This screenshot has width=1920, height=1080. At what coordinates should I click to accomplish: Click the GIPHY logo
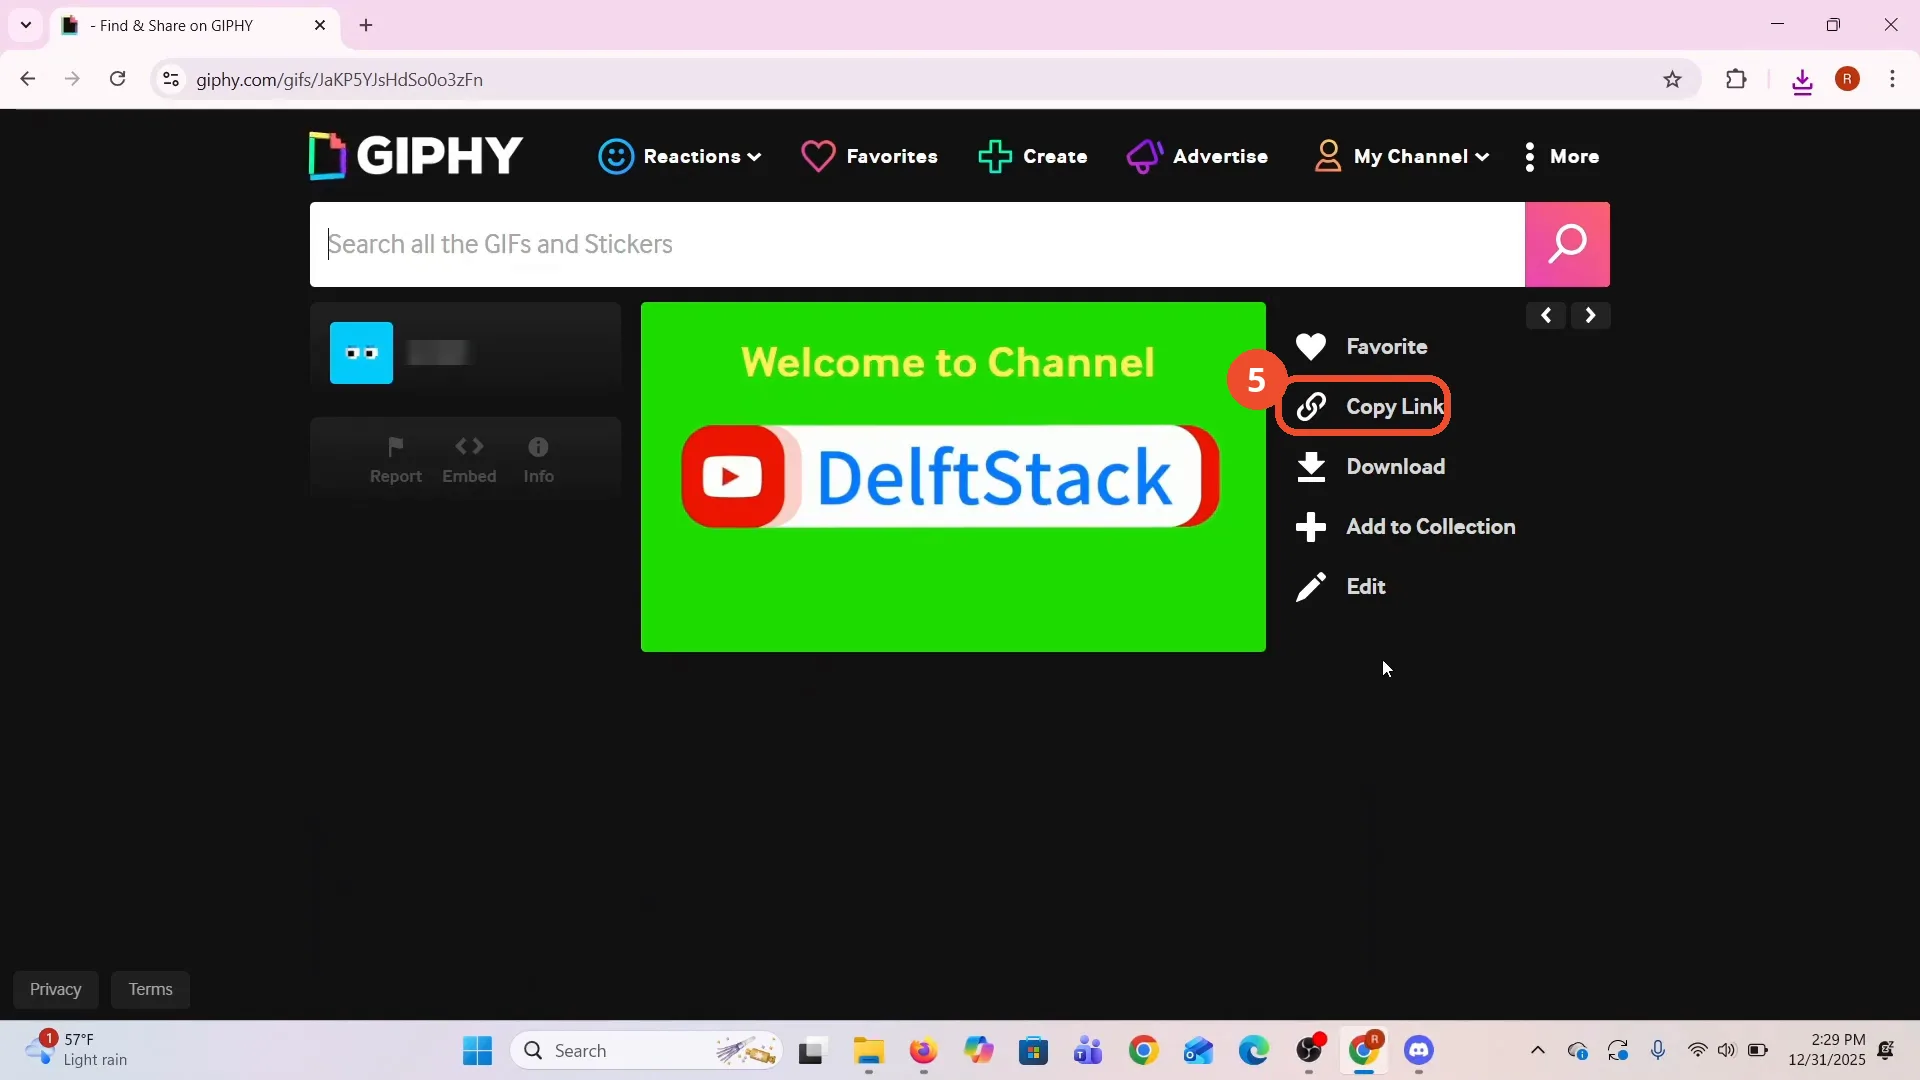(x=416, y=156)
